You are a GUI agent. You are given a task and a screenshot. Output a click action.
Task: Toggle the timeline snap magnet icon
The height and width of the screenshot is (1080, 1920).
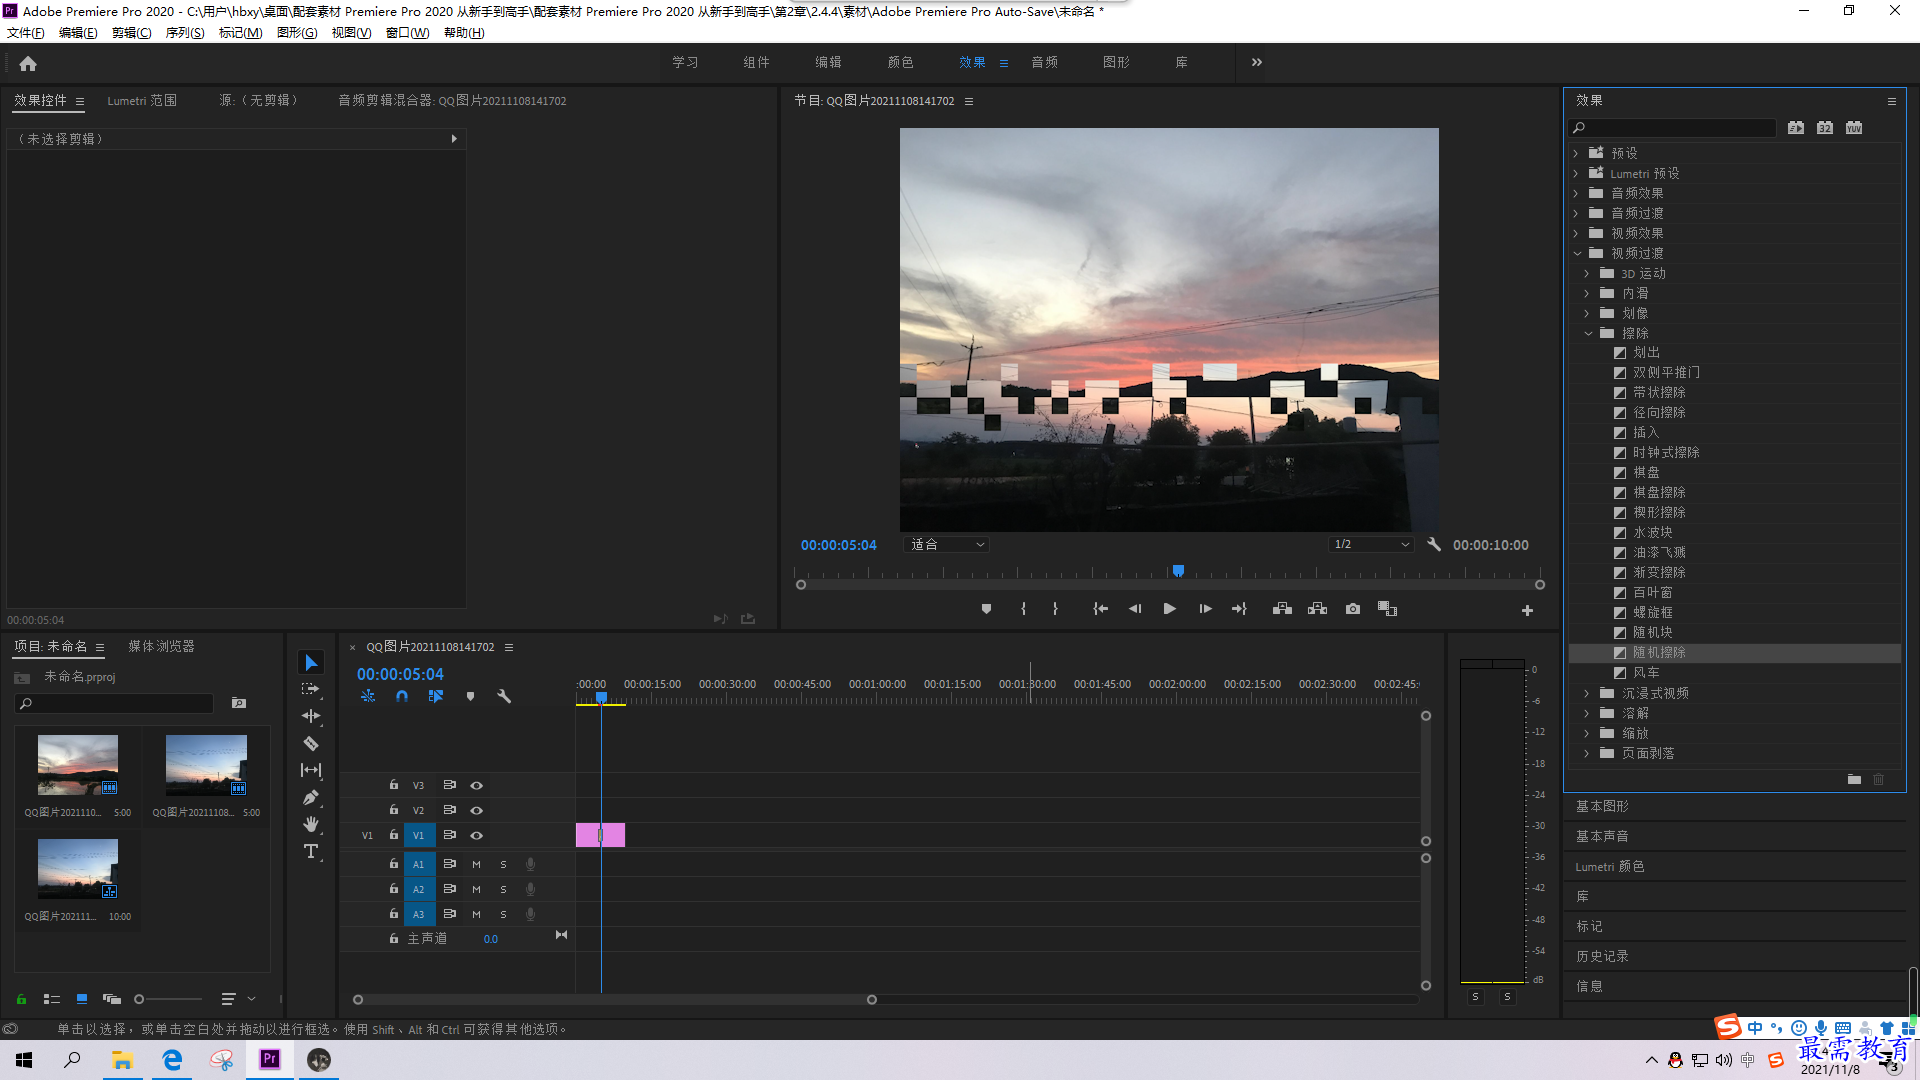click(x=402, y=696)
